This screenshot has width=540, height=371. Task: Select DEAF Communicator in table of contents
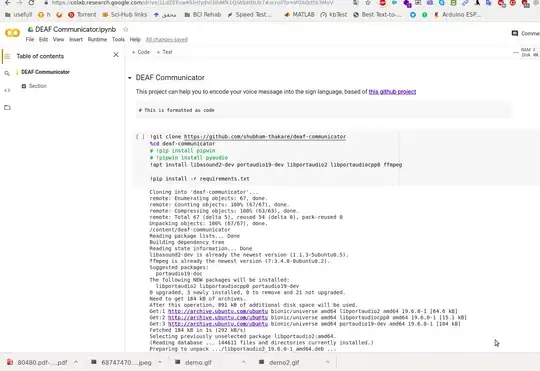(45, 72)
